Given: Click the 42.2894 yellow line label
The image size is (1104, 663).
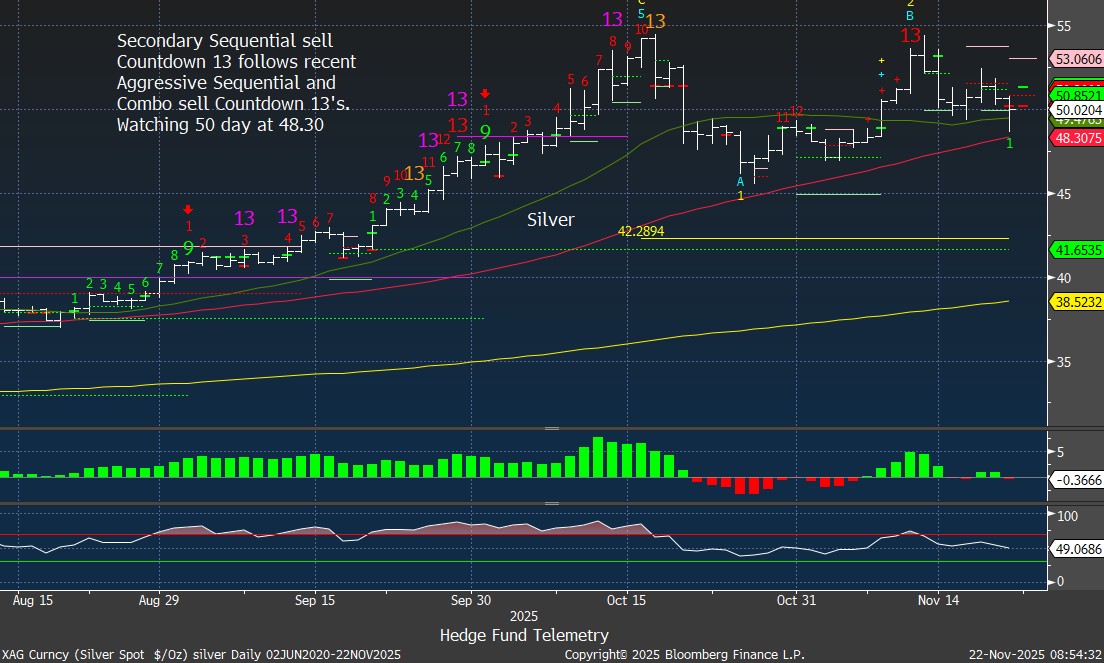Looking at the screenshot, I should click(x=641, y=231).
